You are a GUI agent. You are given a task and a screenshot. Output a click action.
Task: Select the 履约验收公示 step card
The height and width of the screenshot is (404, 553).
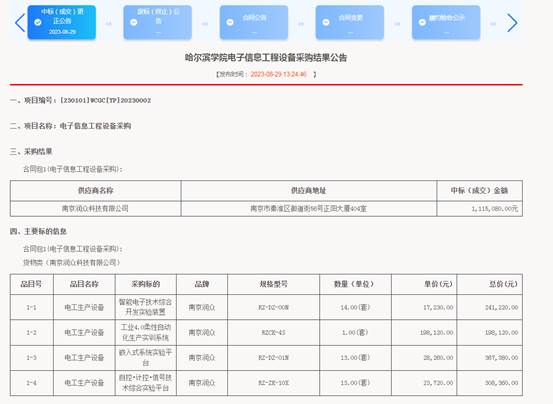tap(446, 22)
